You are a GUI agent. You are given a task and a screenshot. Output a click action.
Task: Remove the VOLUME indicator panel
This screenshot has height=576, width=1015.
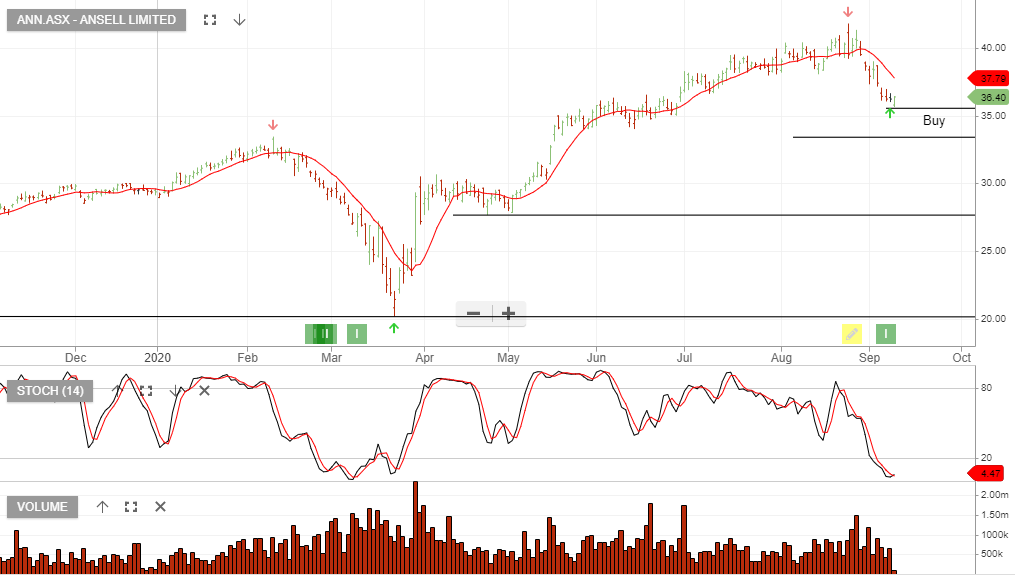[x=161, y=507]
